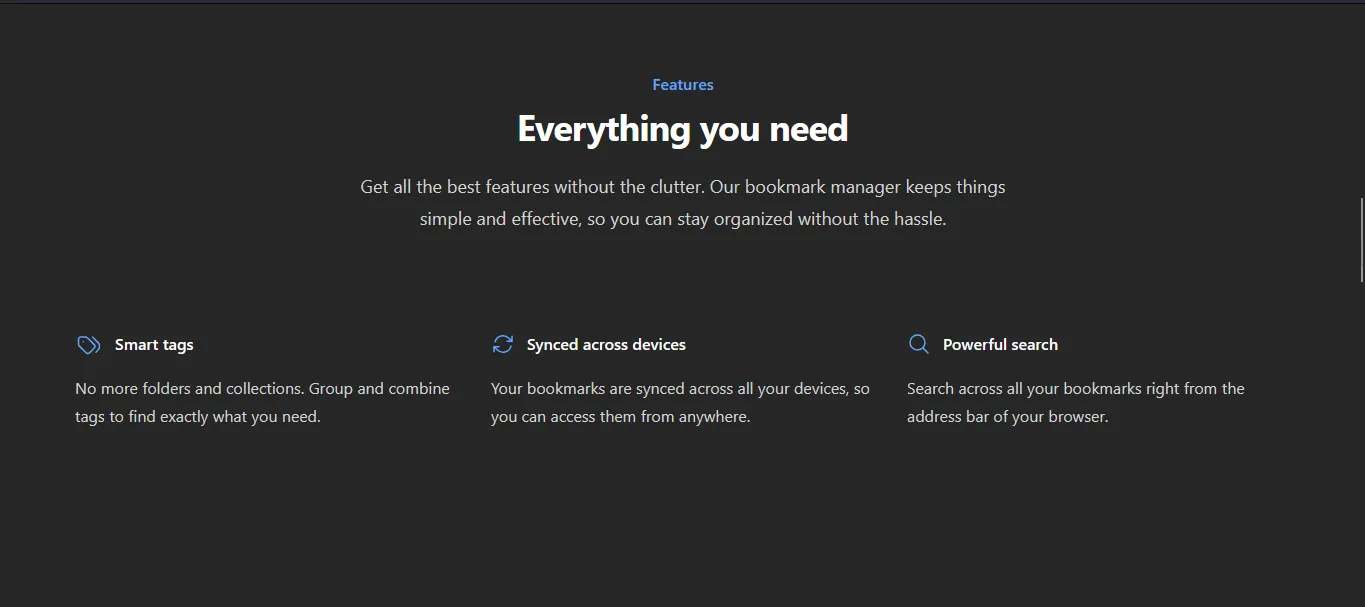Screen dimensions: 1365x607
Task: Click the tags icon beside Smart tags
Action: pyautogui.click(x=88, y=344)
